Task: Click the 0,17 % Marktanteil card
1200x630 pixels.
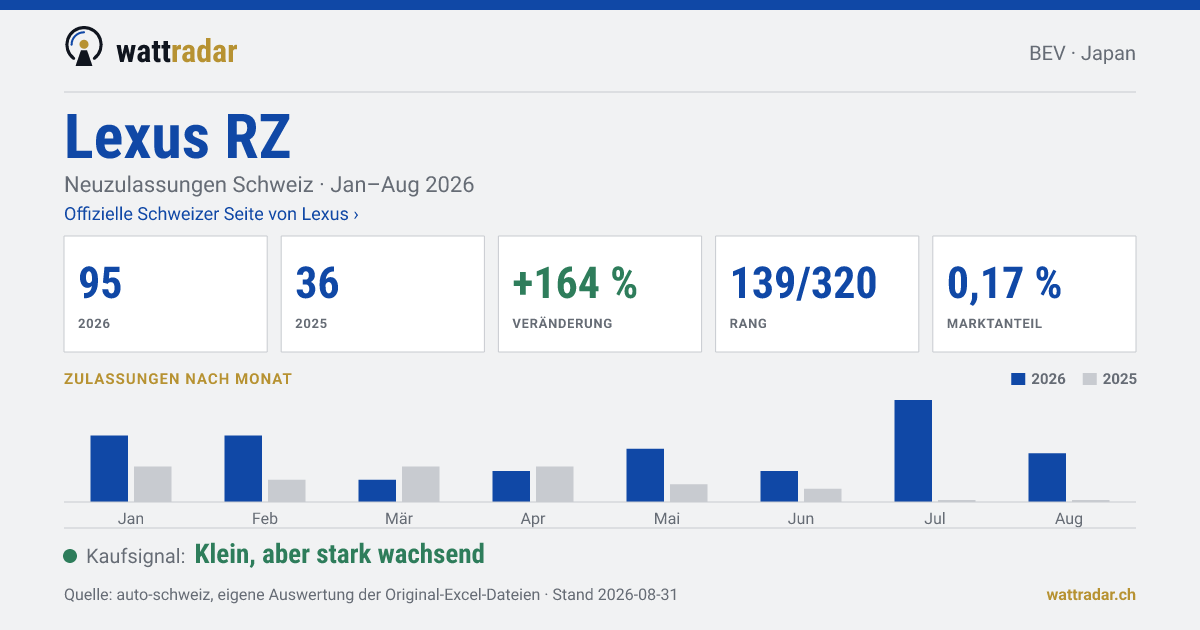Action: pos(1034,294)
